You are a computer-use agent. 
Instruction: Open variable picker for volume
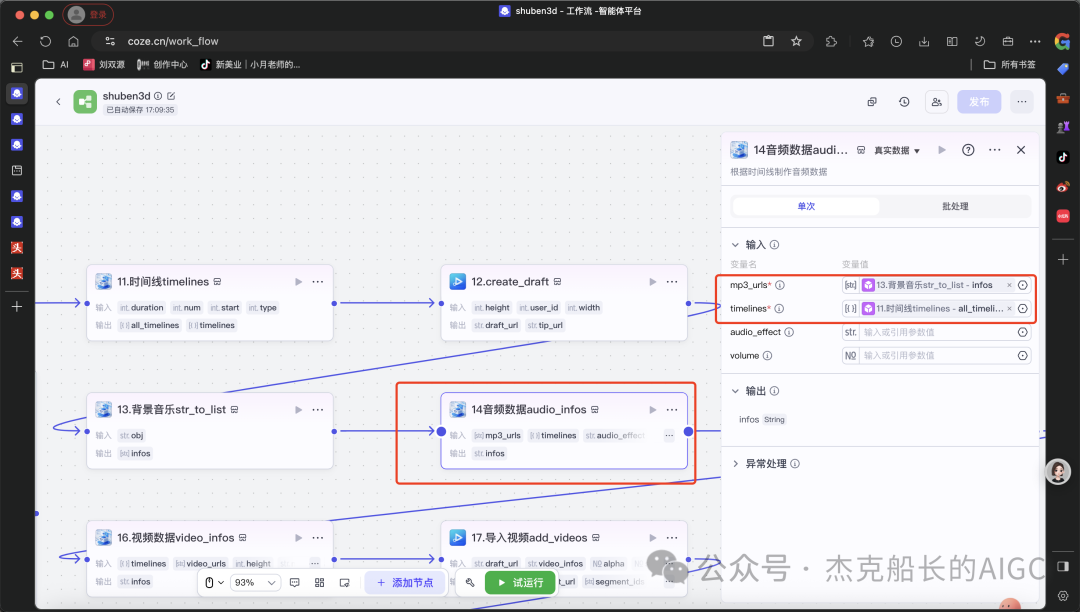click(1023, 356)
